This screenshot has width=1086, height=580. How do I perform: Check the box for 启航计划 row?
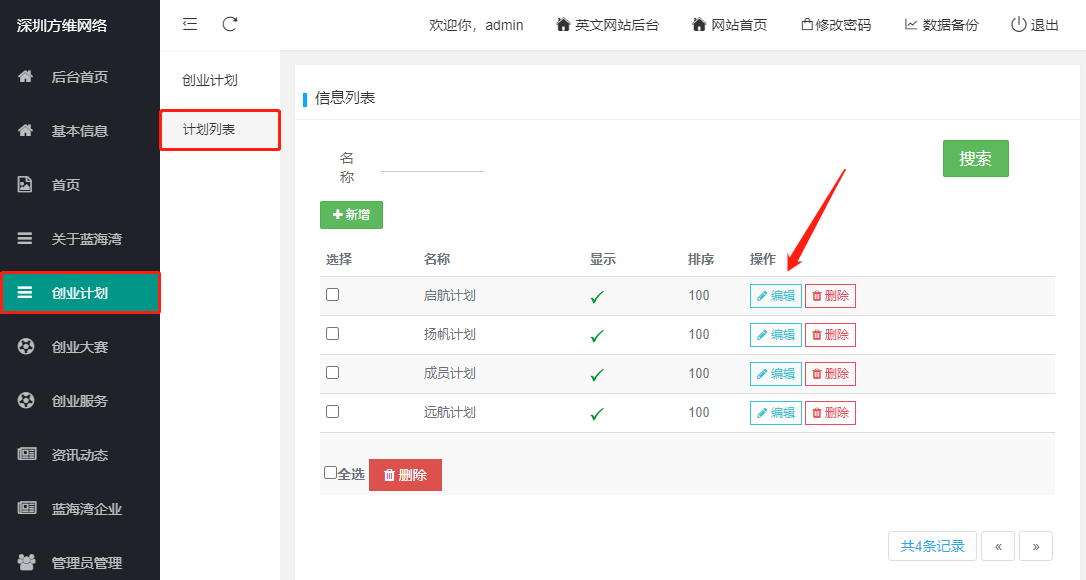point(332,295)
